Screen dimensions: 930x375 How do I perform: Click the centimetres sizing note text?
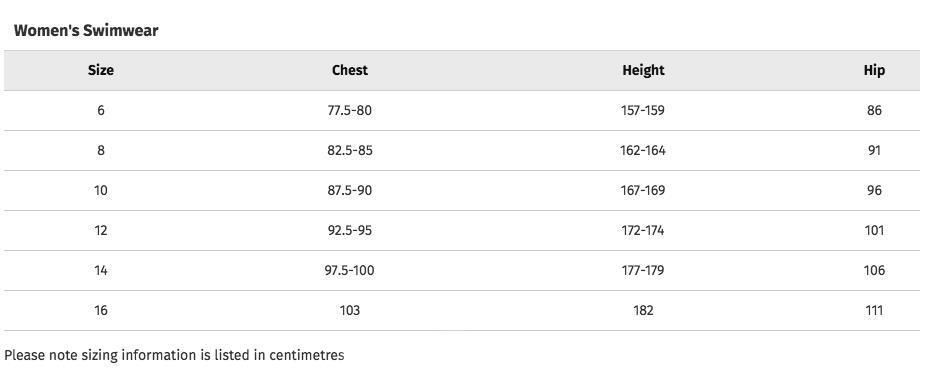tap(174, 355)
